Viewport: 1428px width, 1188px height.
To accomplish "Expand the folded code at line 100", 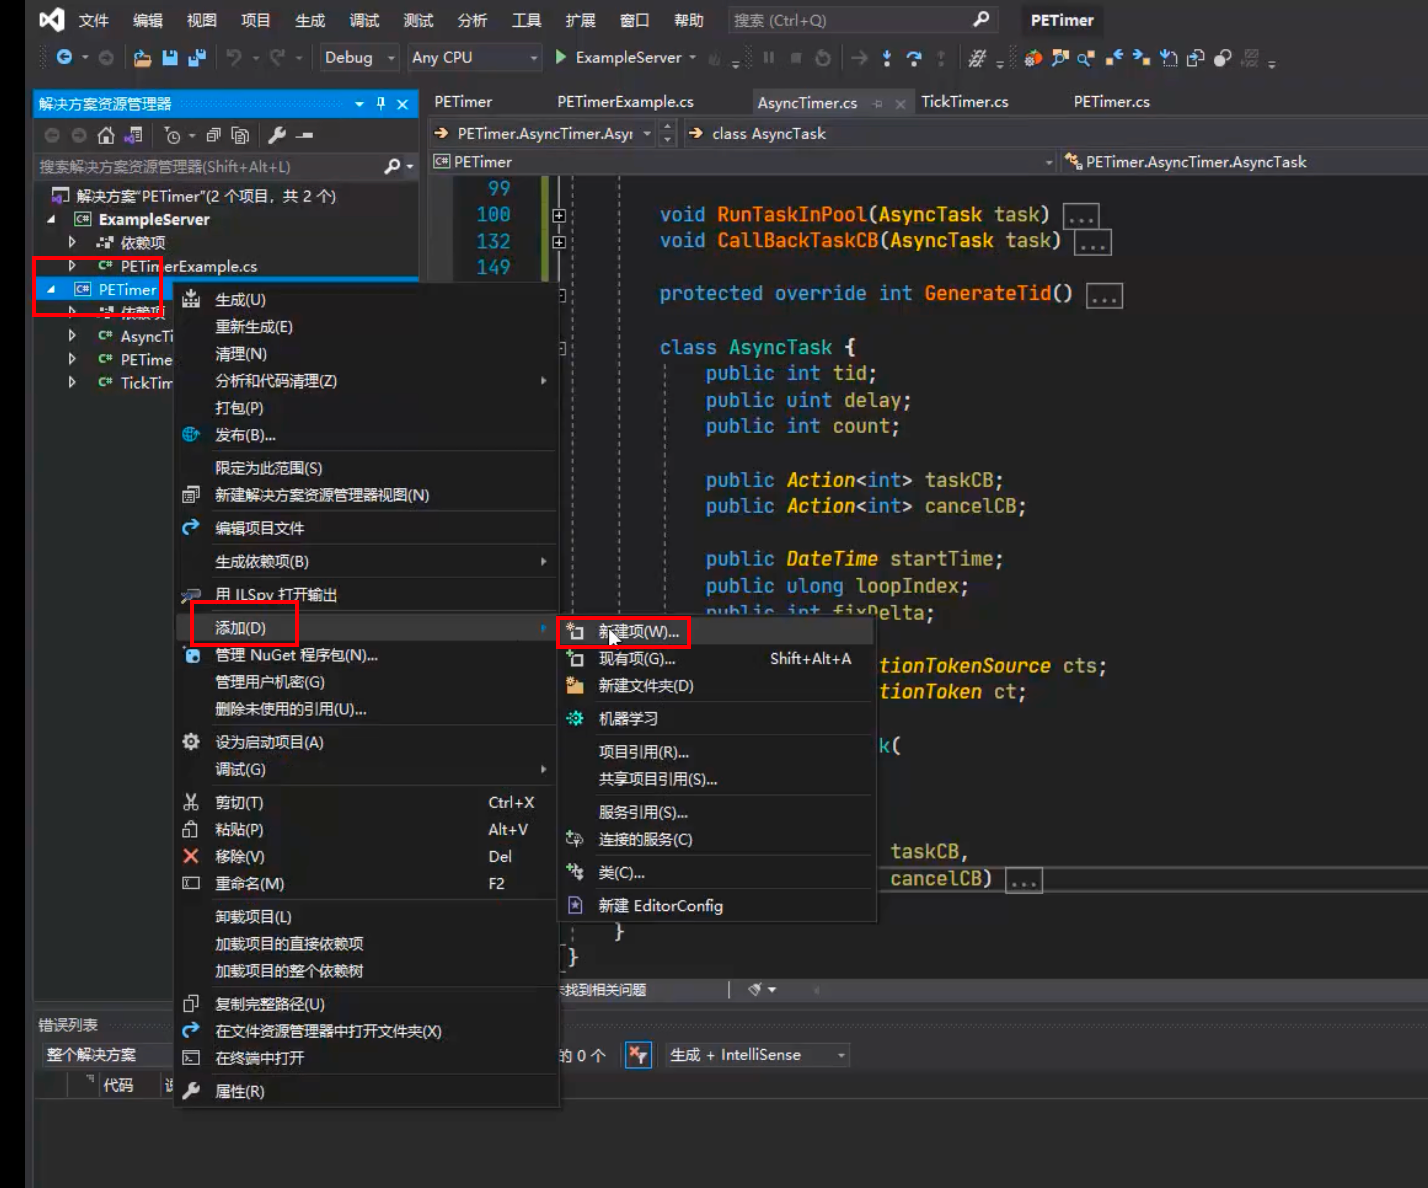I will (x=559, y=215).
